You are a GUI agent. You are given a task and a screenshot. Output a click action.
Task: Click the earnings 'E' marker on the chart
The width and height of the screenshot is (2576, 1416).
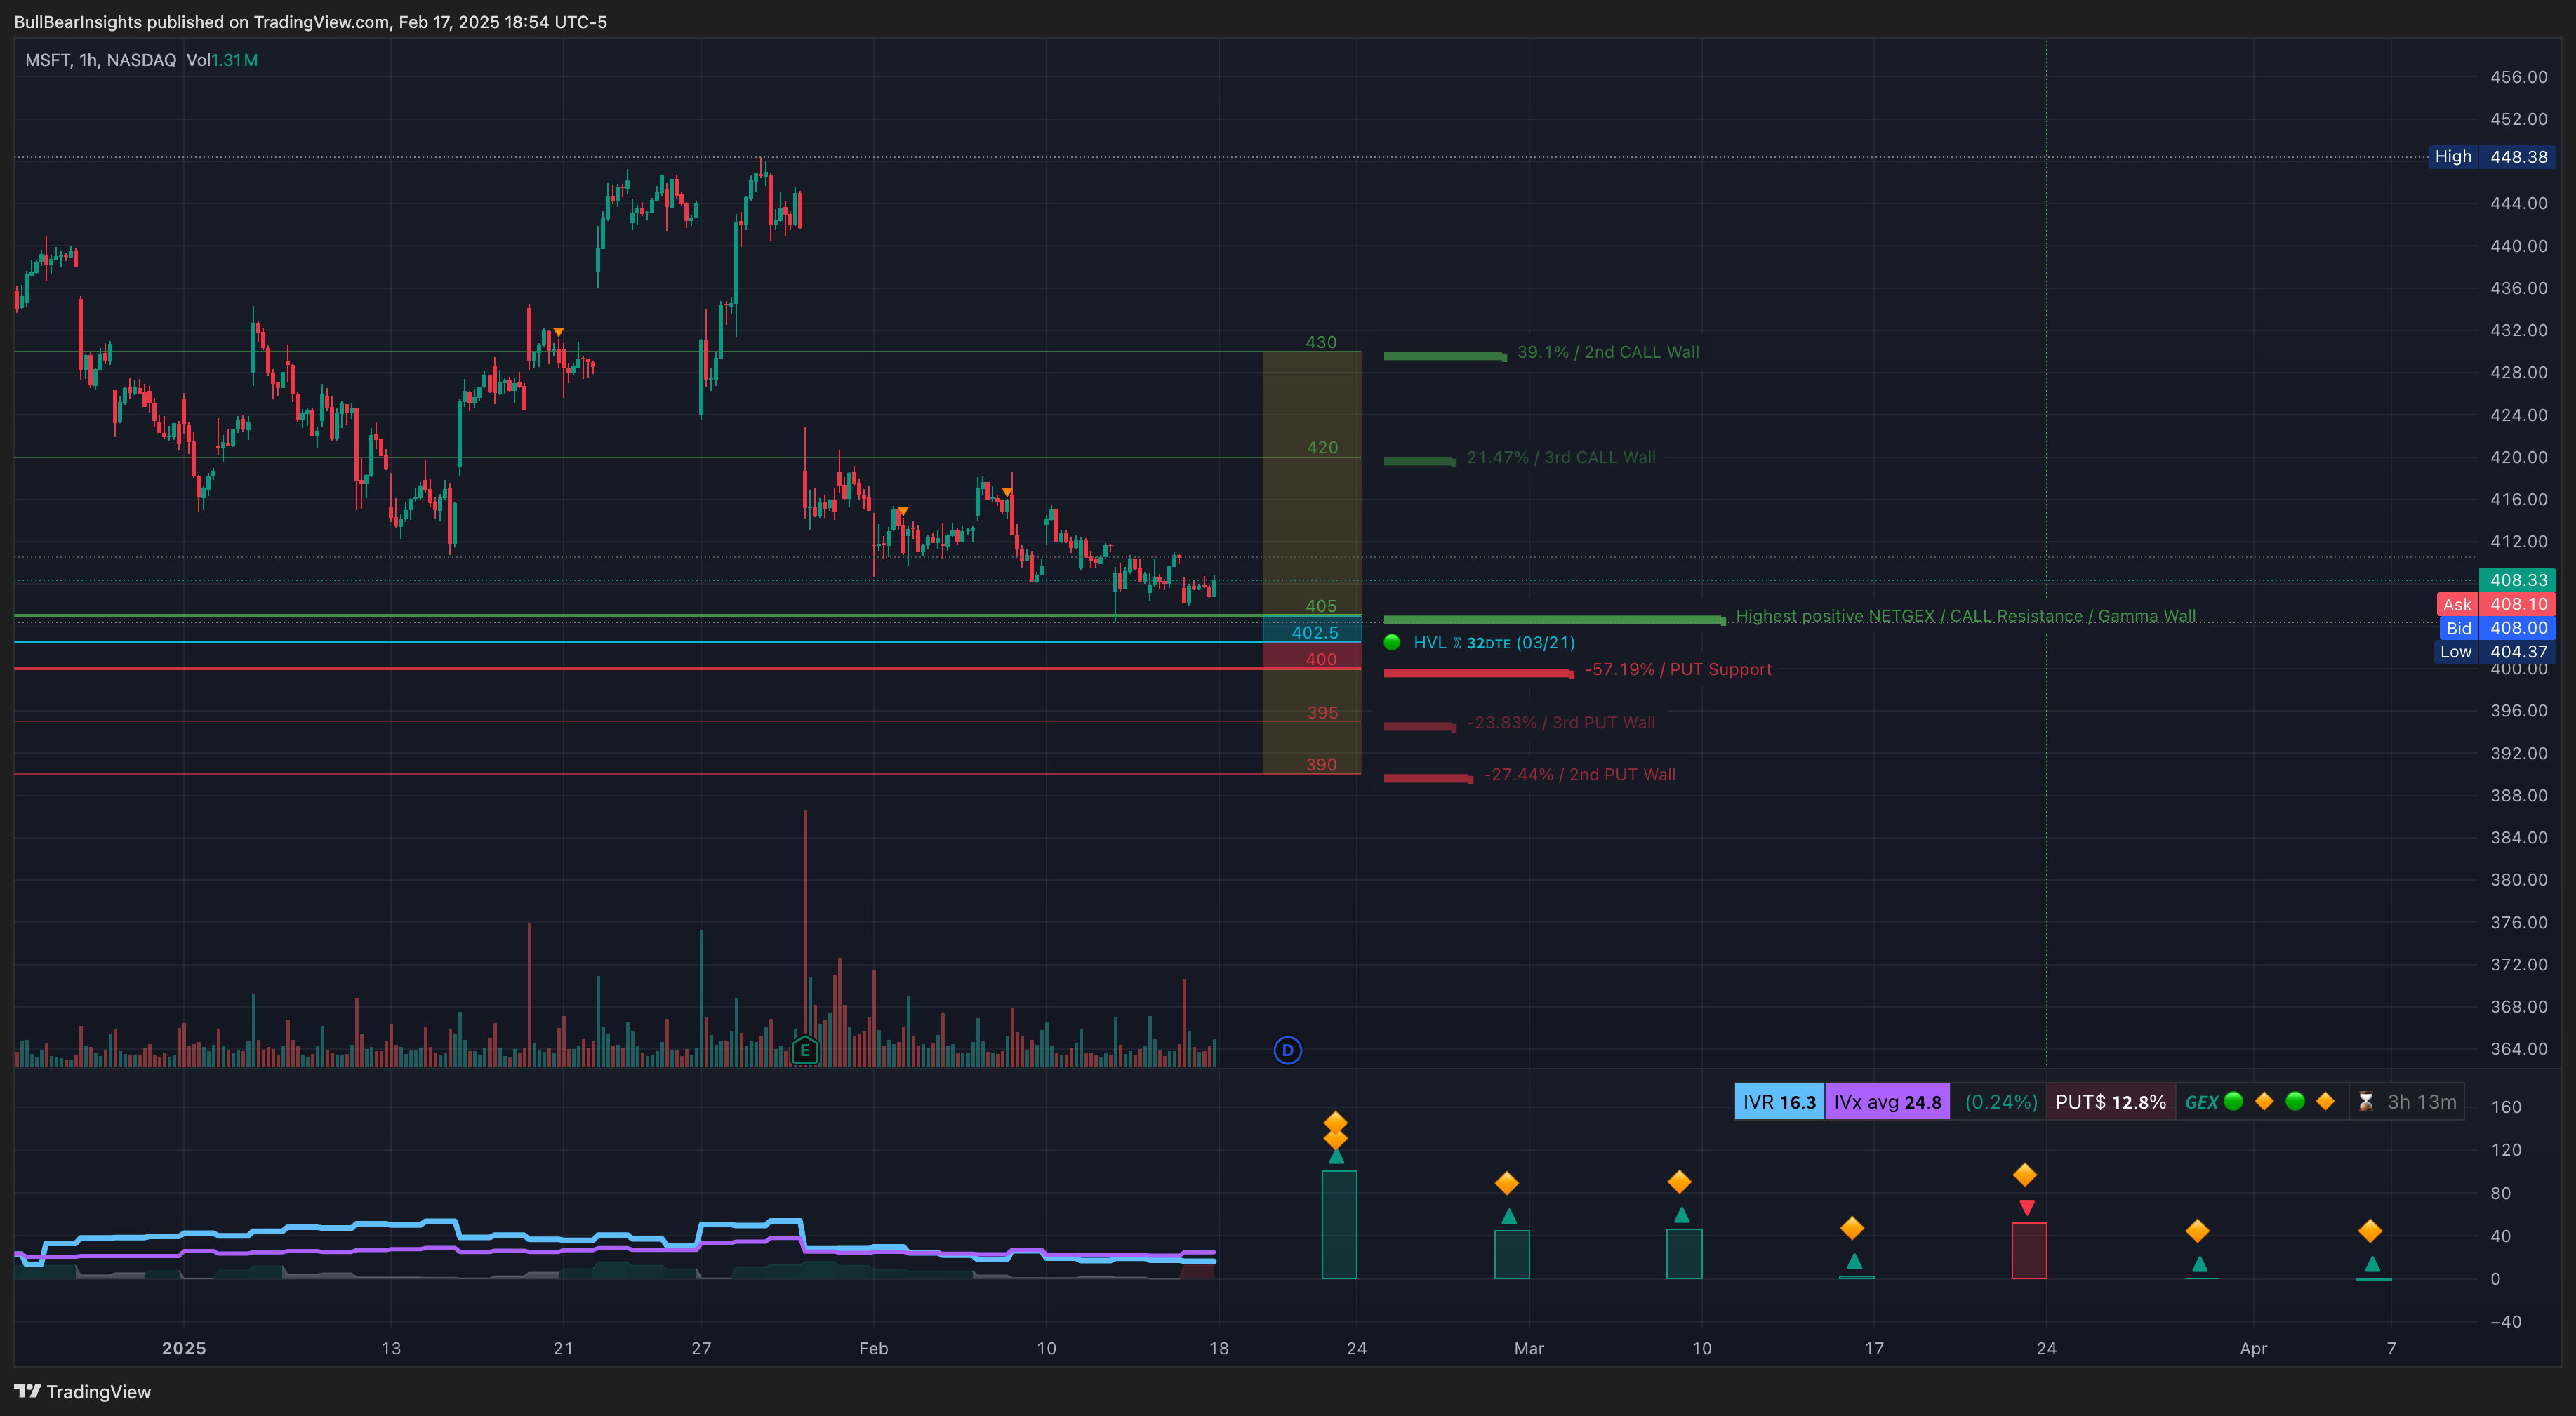tap(805, 1050)
